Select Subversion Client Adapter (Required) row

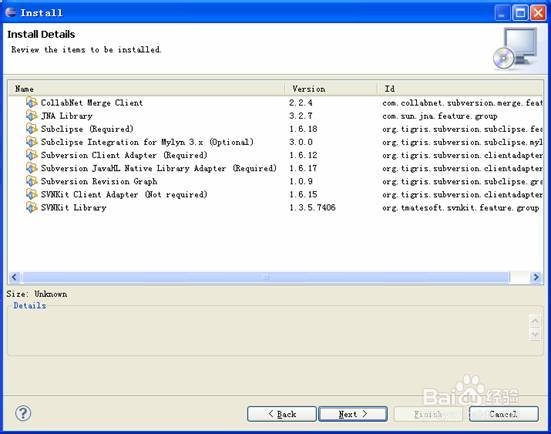[275, 155]
